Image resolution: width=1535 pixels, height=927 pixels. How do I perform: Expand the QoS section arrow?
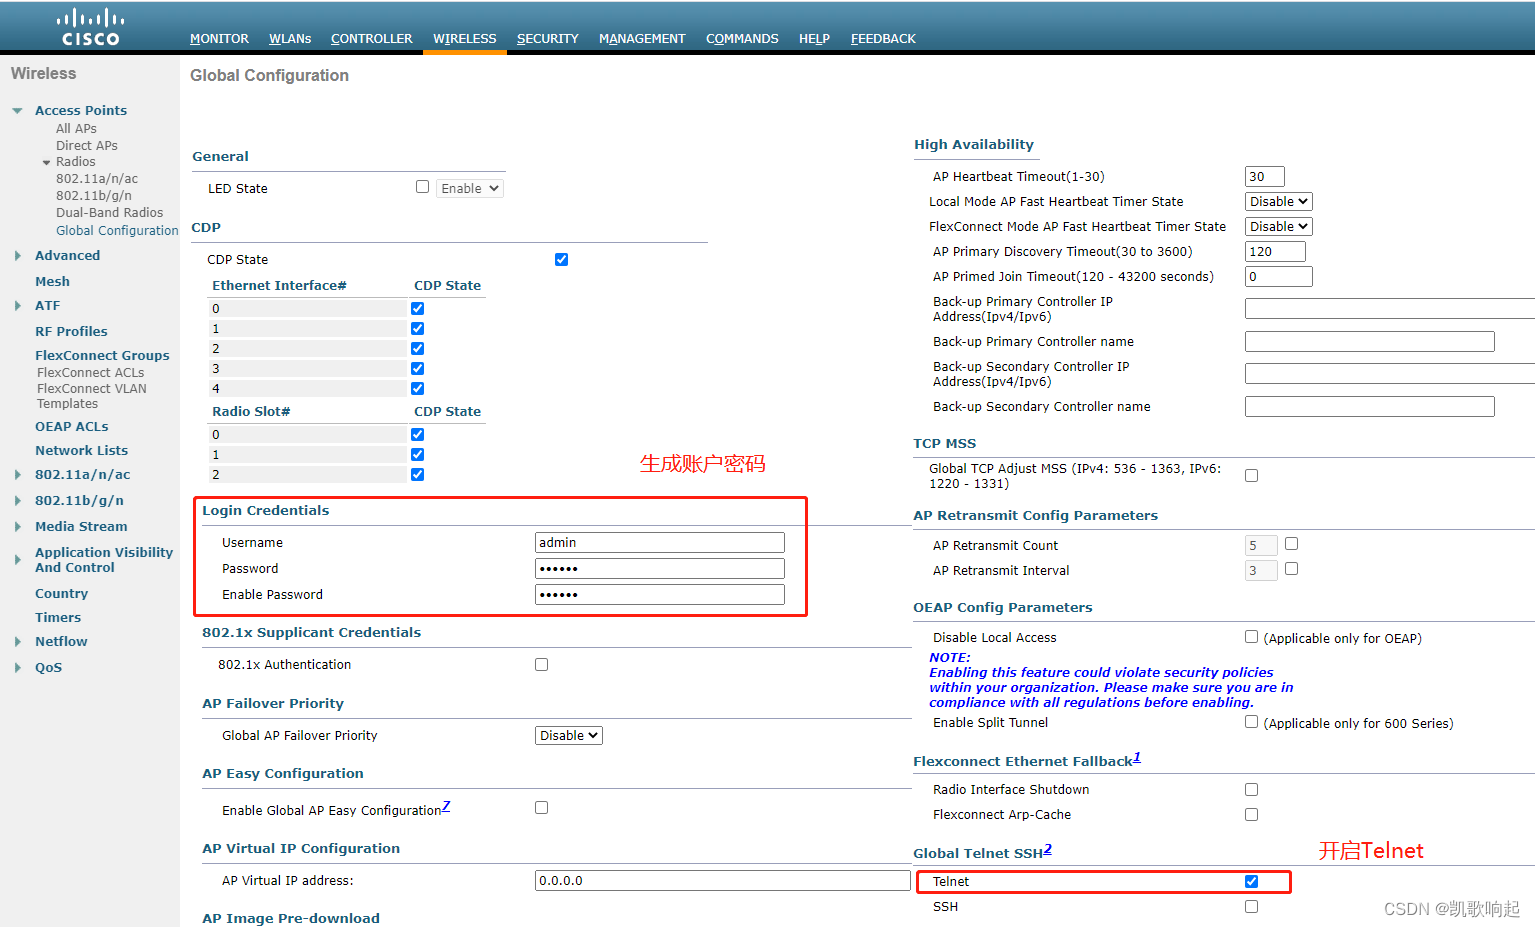17,668
